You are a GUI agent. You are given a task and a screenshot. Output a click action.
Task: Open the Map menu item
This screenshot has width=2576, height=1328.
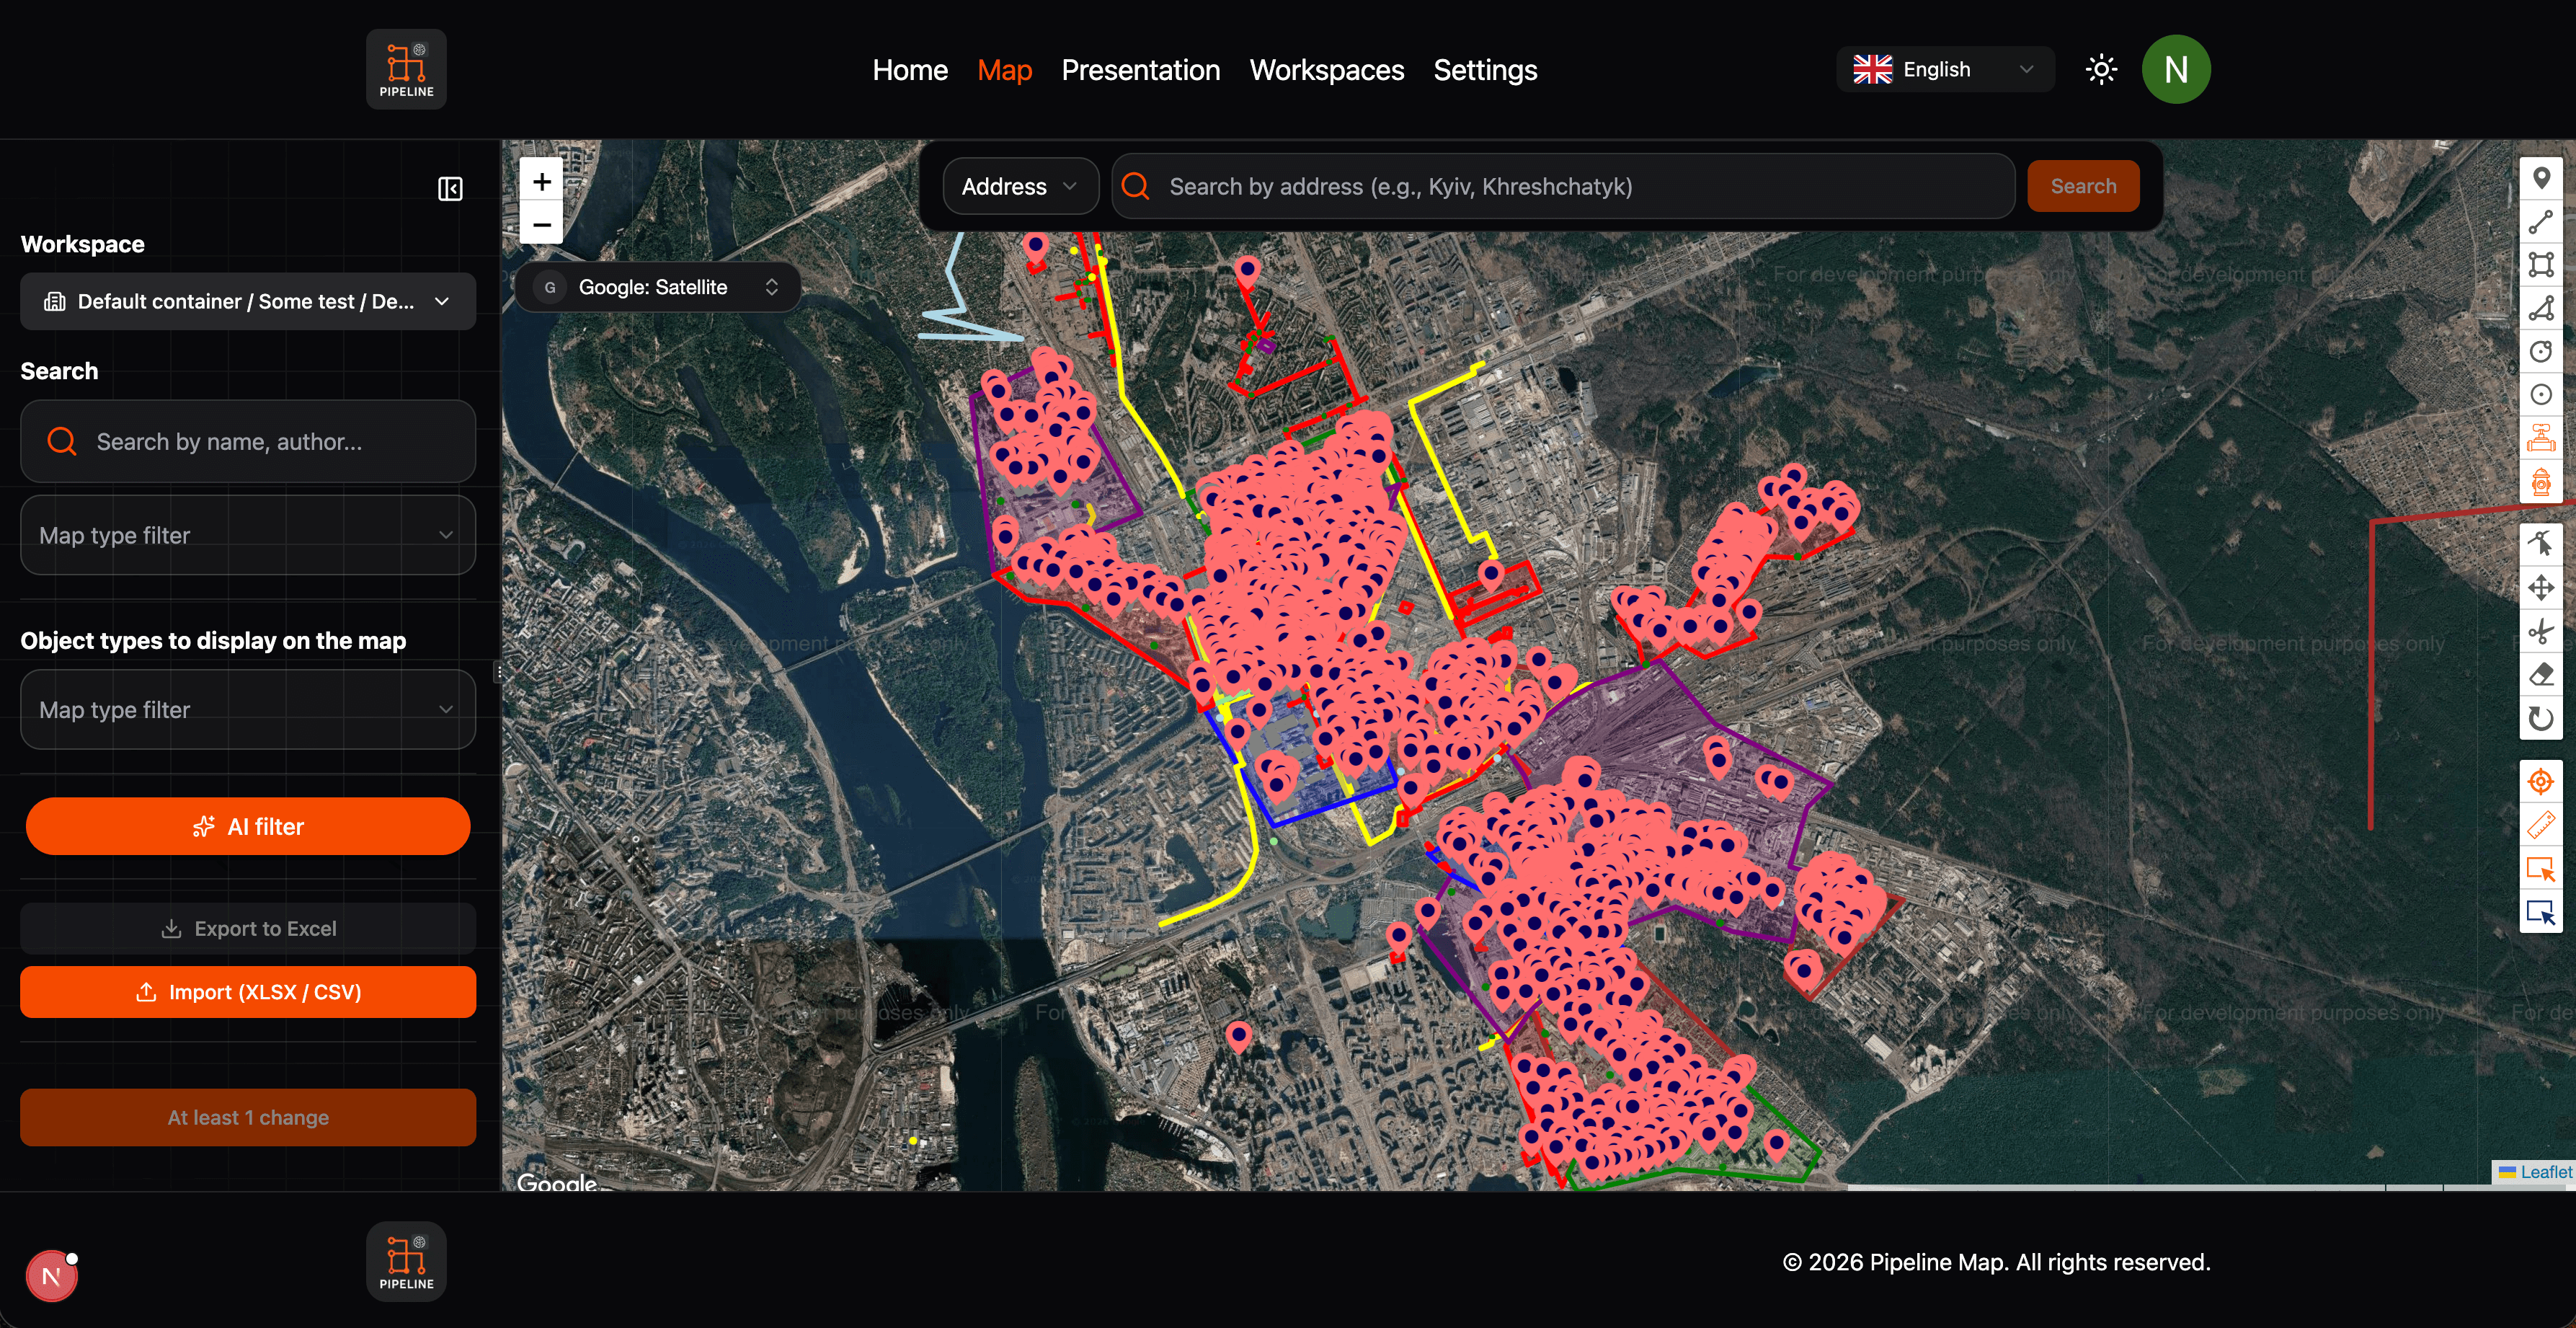coord(1004,70)
